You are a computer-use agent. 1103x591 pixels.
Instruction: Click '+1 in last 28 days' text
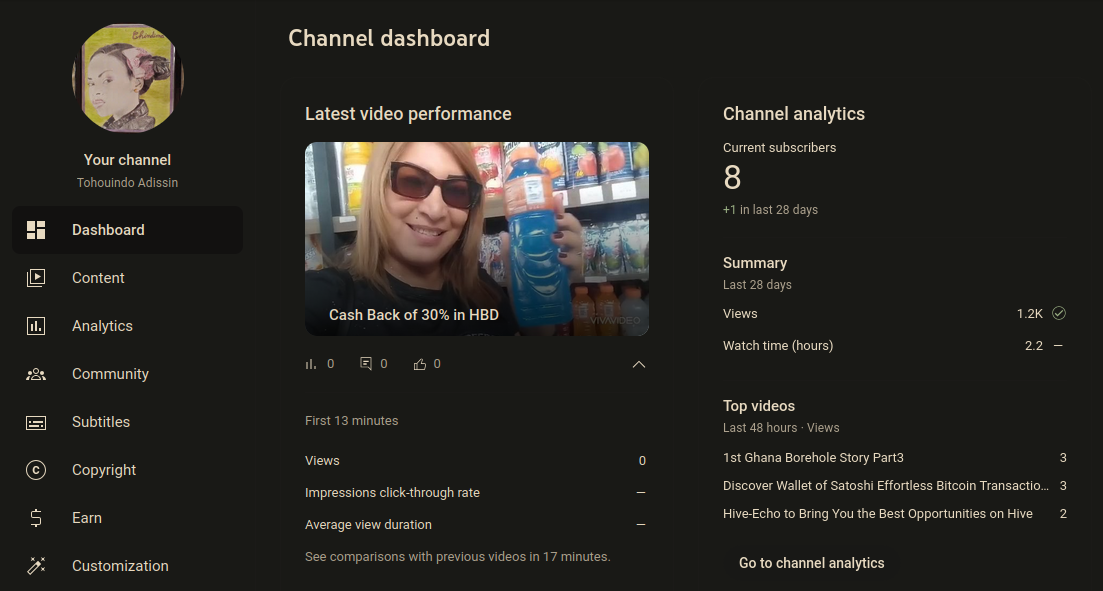(x=770, y=210)
